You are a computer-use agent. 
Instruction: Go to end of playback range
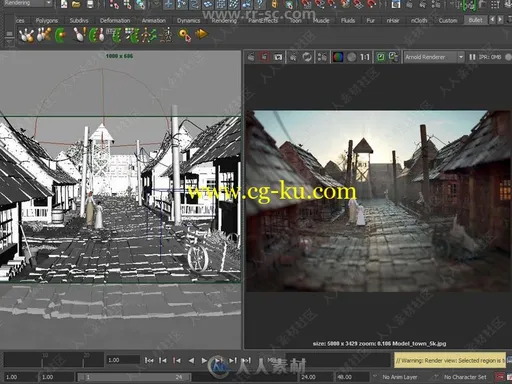pyautogui.click(x=246, y=360)
